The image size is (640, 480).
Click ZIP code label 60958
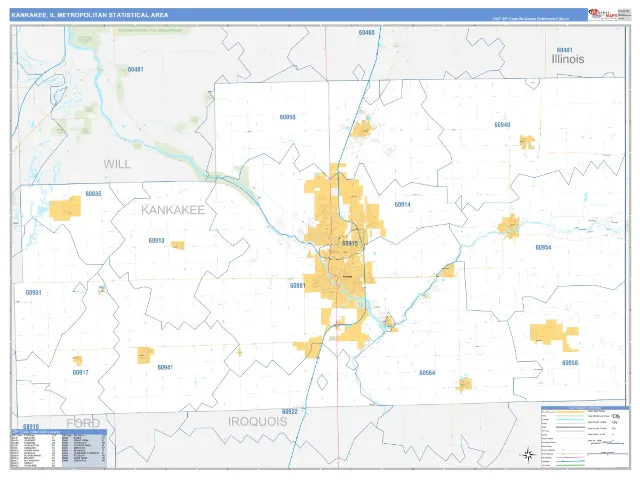tap(570, 363)
